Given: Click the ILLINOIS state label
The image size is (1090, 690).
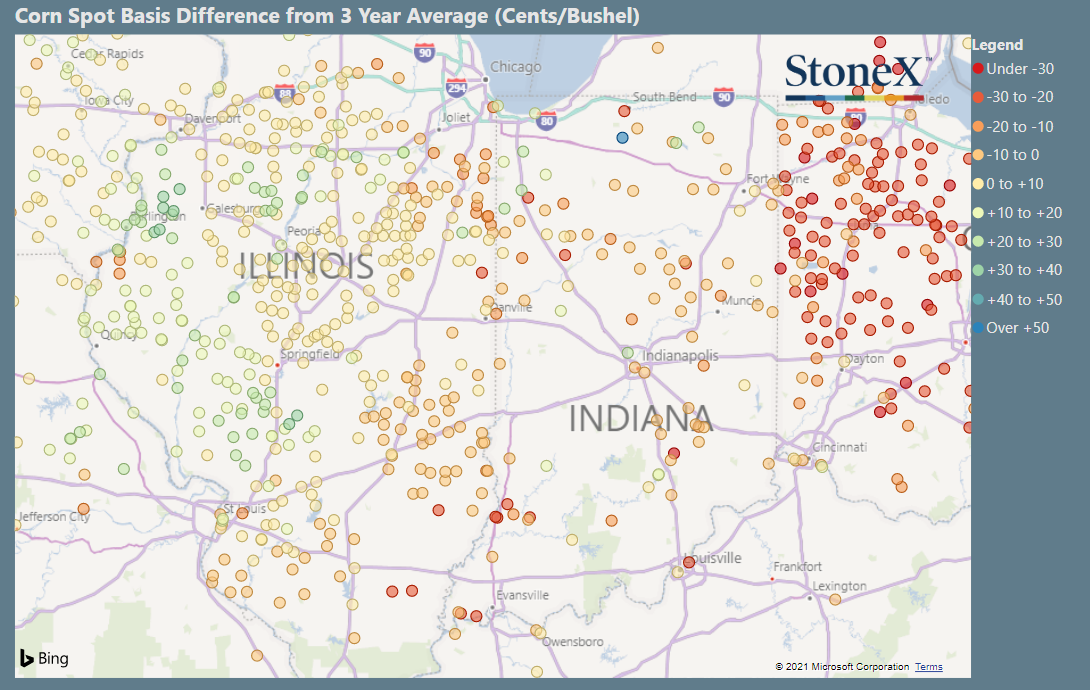Looking at the screenshot, I should pyautogui.click(x=306, y=265).
